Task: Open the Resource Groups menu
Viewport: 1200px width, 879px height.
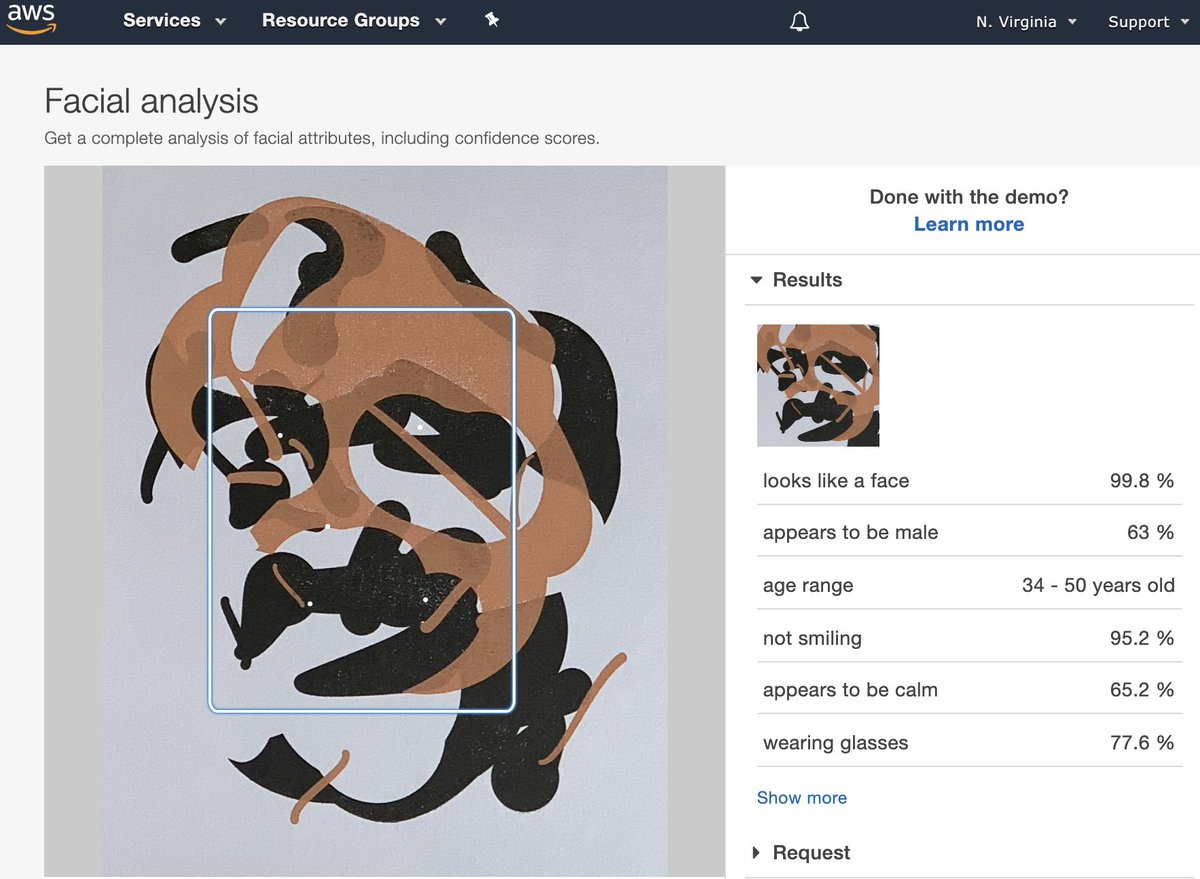Action: pos(354,20)
